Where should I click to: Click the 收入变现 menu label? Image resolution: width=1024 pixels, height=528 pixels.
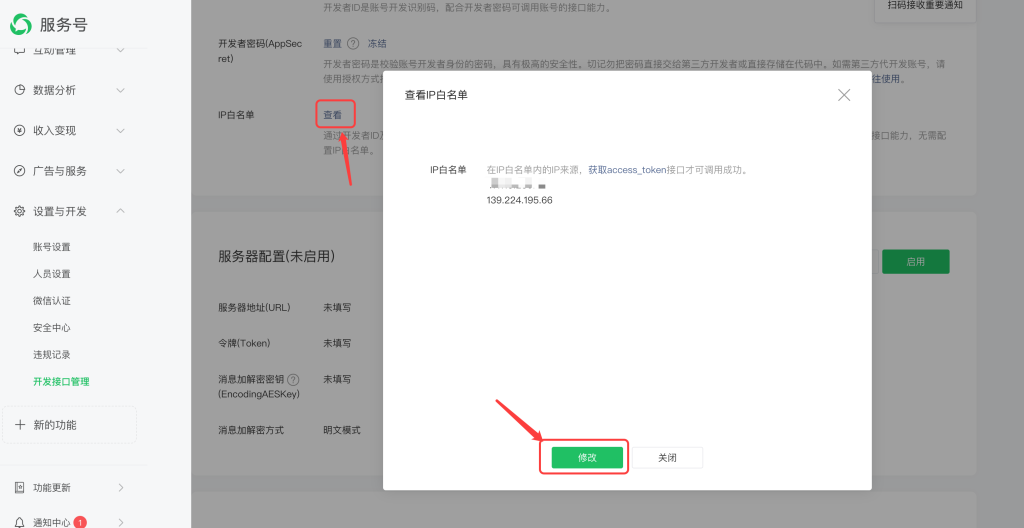(x=54, y=131)
